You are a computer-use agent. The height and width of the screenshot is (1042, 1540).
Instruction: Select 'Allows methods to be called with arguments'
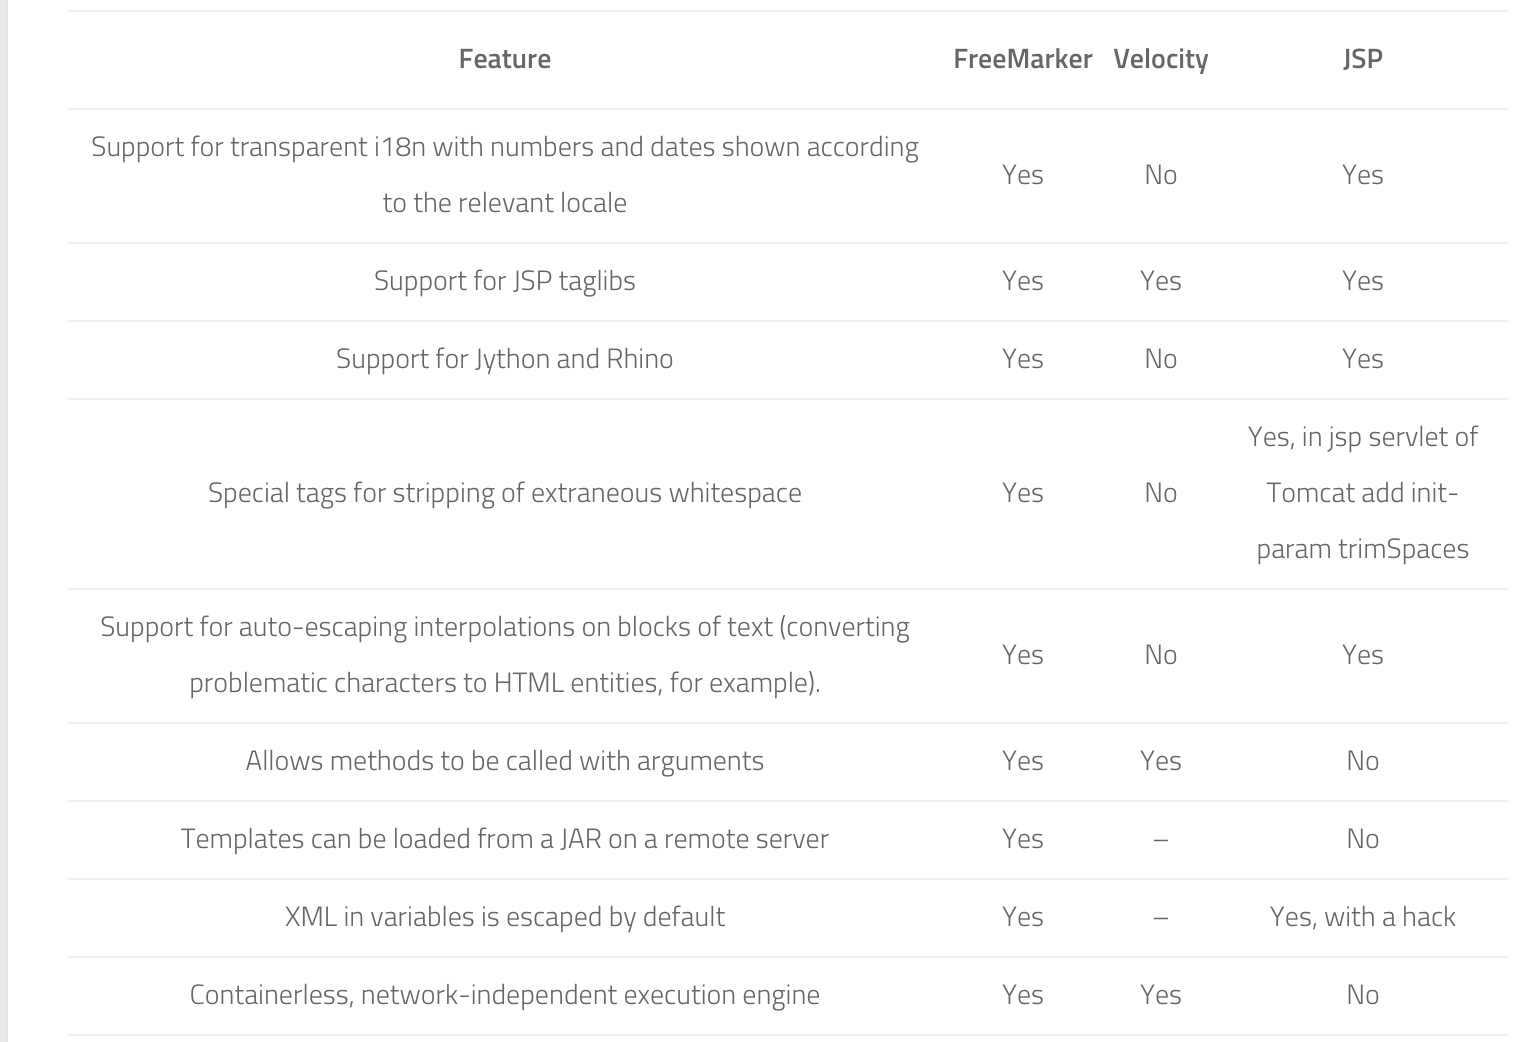[x=504, y=761]
